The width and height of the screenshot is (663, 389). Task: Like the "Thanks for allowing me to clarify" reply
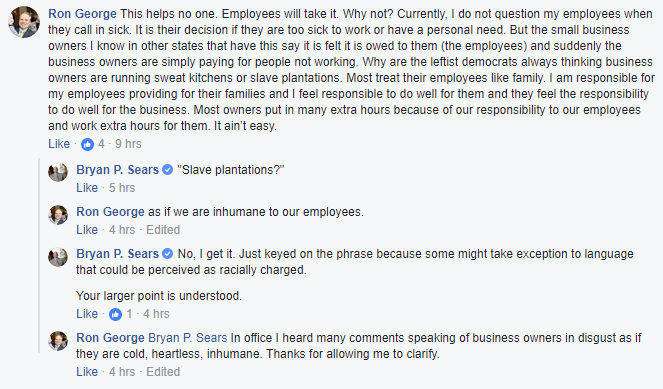tap(87, 372)
